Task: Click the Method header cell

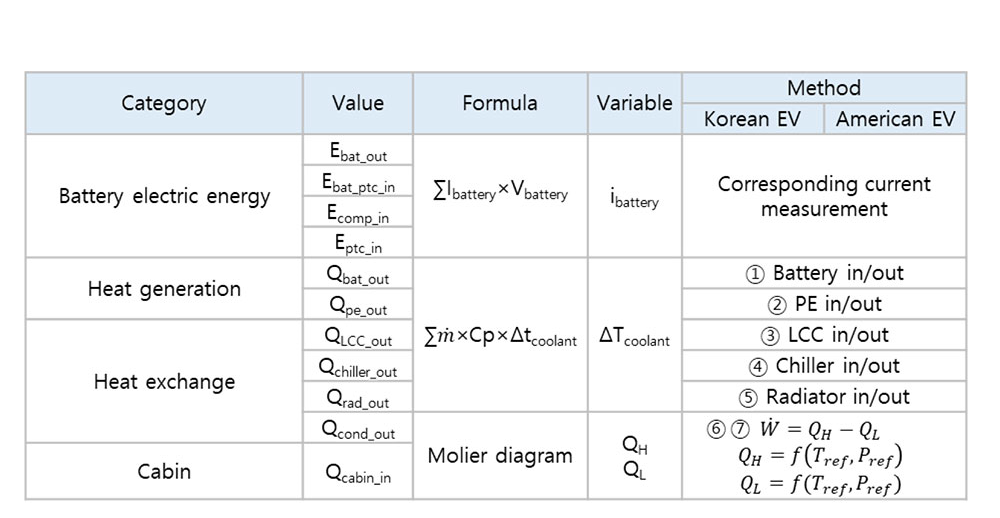Action: pos(823,88)
